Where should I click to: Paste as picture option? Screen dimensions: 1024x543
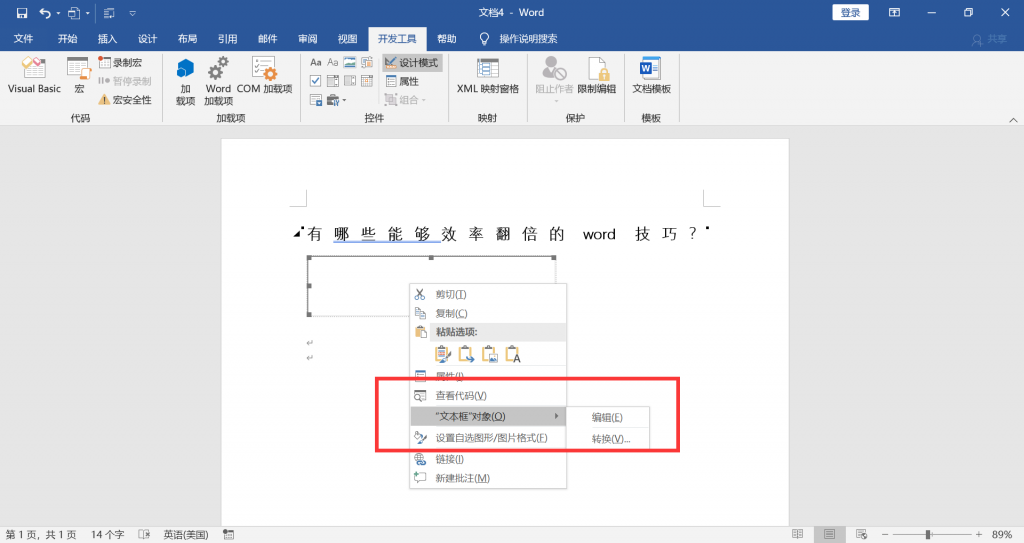tap(490, 354)
